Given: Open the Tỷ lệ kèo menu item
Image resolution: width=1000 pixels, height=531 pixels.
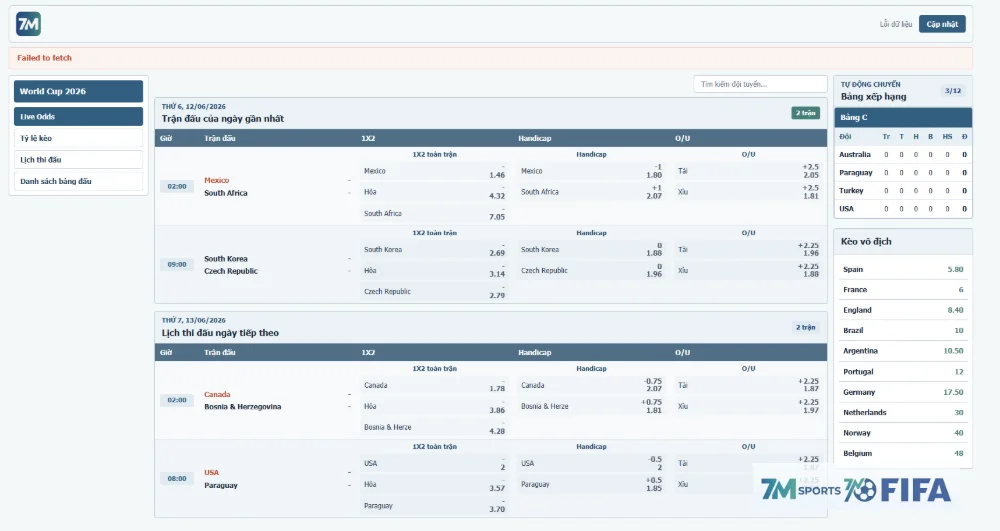Looking at the screenshot, I should click(78, 138).
